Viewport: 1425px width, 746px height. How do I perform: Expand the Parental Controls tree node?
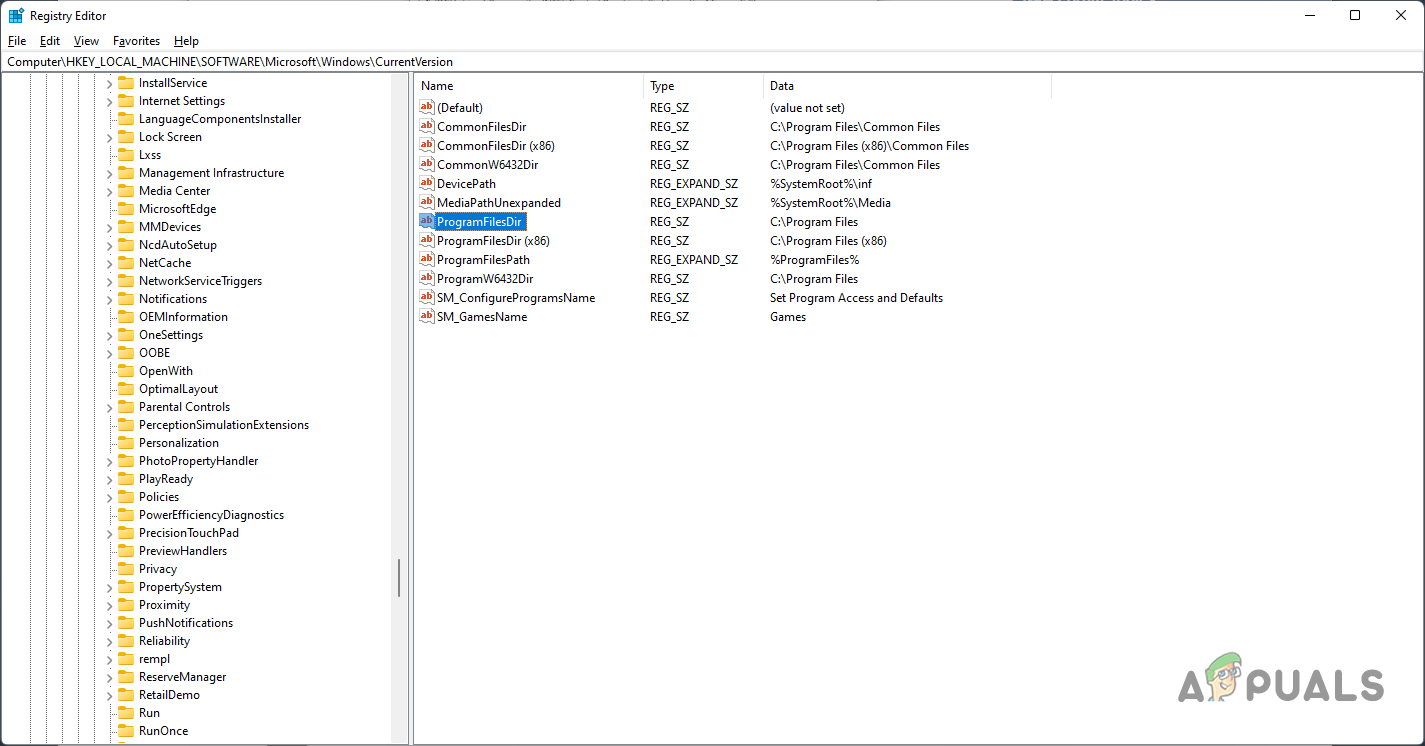click(x=110, y=407)
